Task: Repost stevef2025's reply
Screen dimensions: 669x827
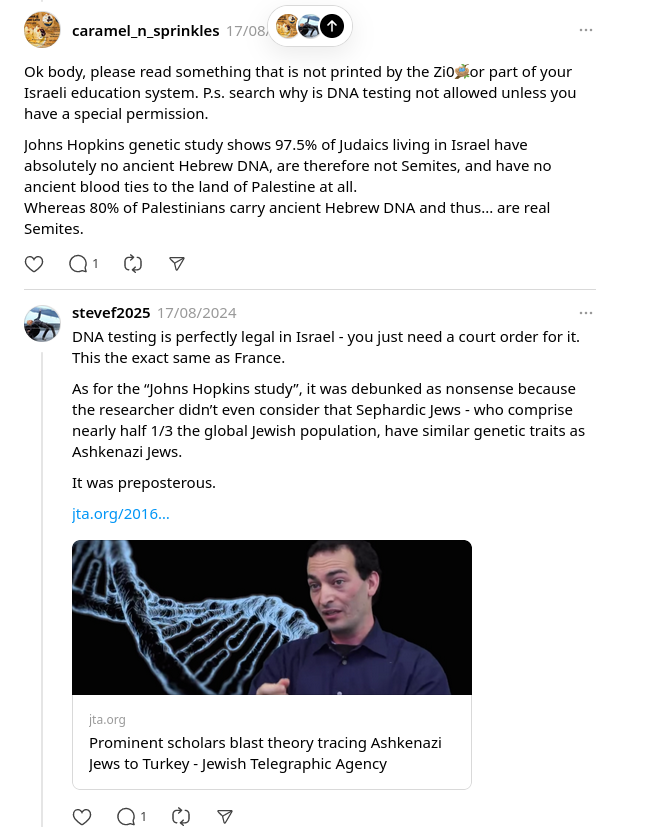Action: click(x=181, y=816)
